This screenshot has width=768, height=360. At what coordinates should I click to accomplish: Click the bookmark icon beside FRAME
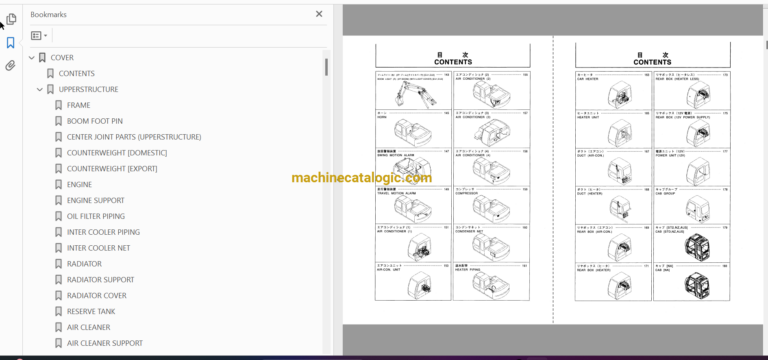click(58, 105)
